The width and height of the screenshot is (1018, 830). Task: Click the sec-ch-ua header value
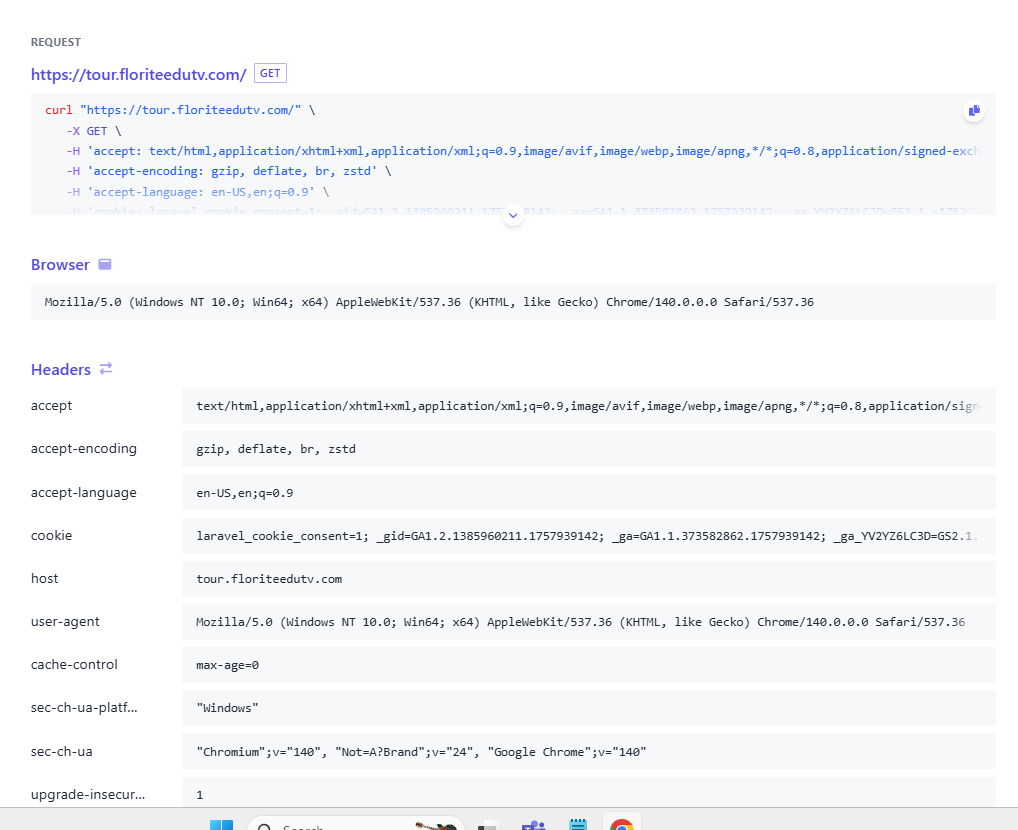[421, 751]
